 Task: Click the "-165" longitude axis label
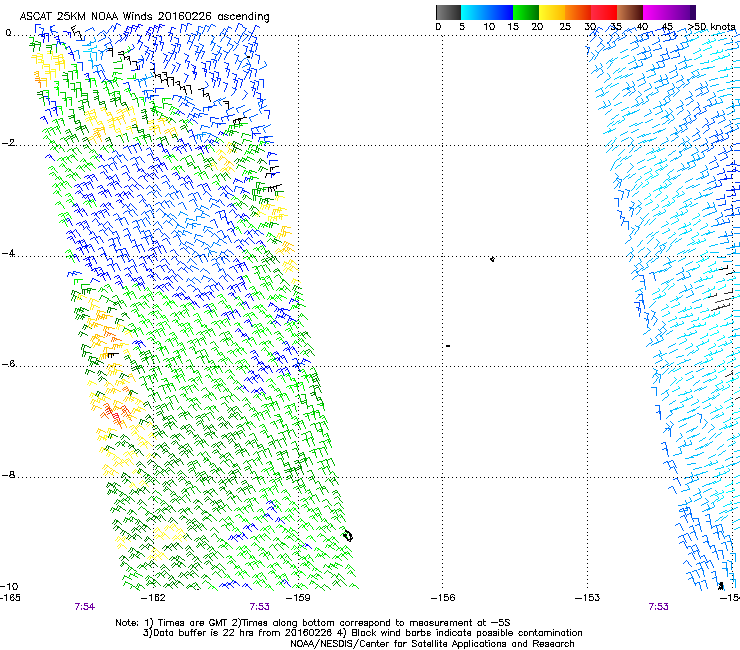10,598
